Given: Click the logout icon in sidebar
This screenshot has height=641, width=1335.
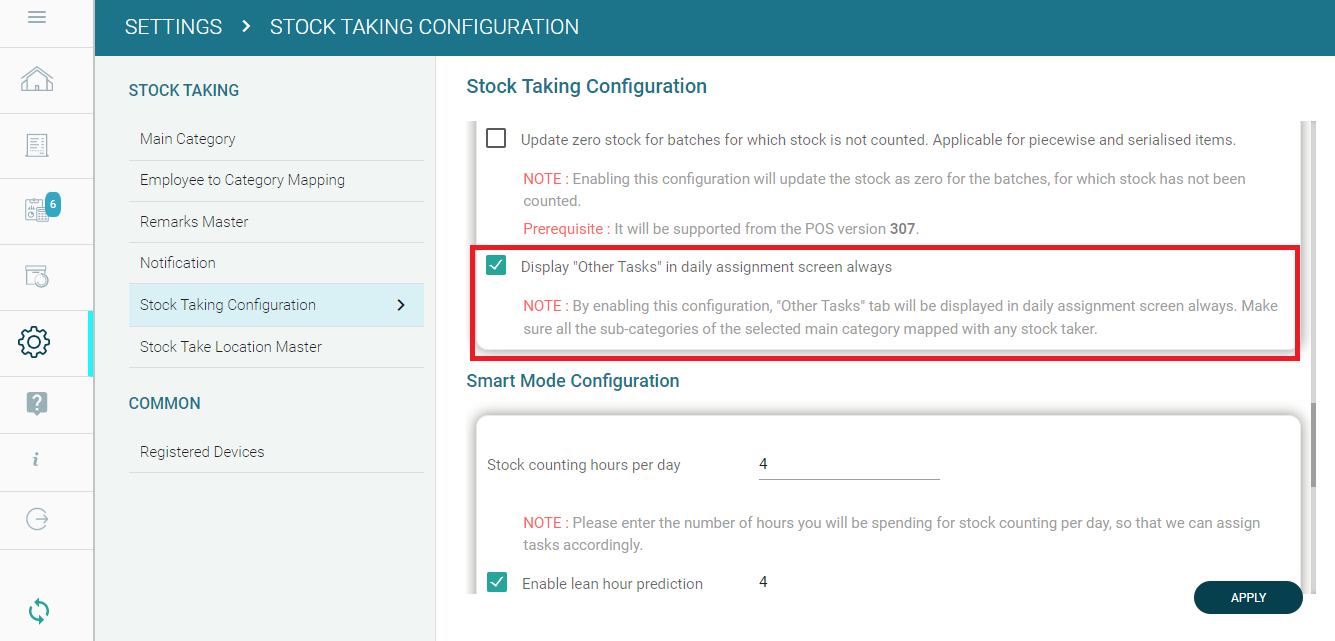Looking at the screenshot, I should pos(37,519).
